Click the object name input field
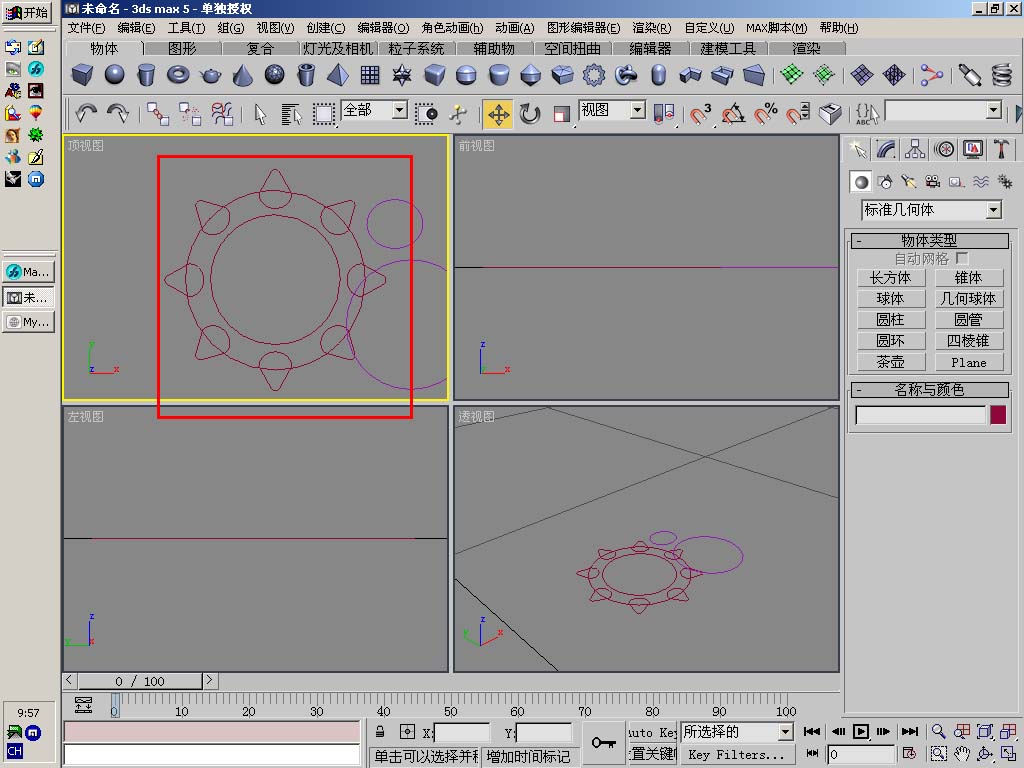The image size is (1024, 768). point(920,415)
